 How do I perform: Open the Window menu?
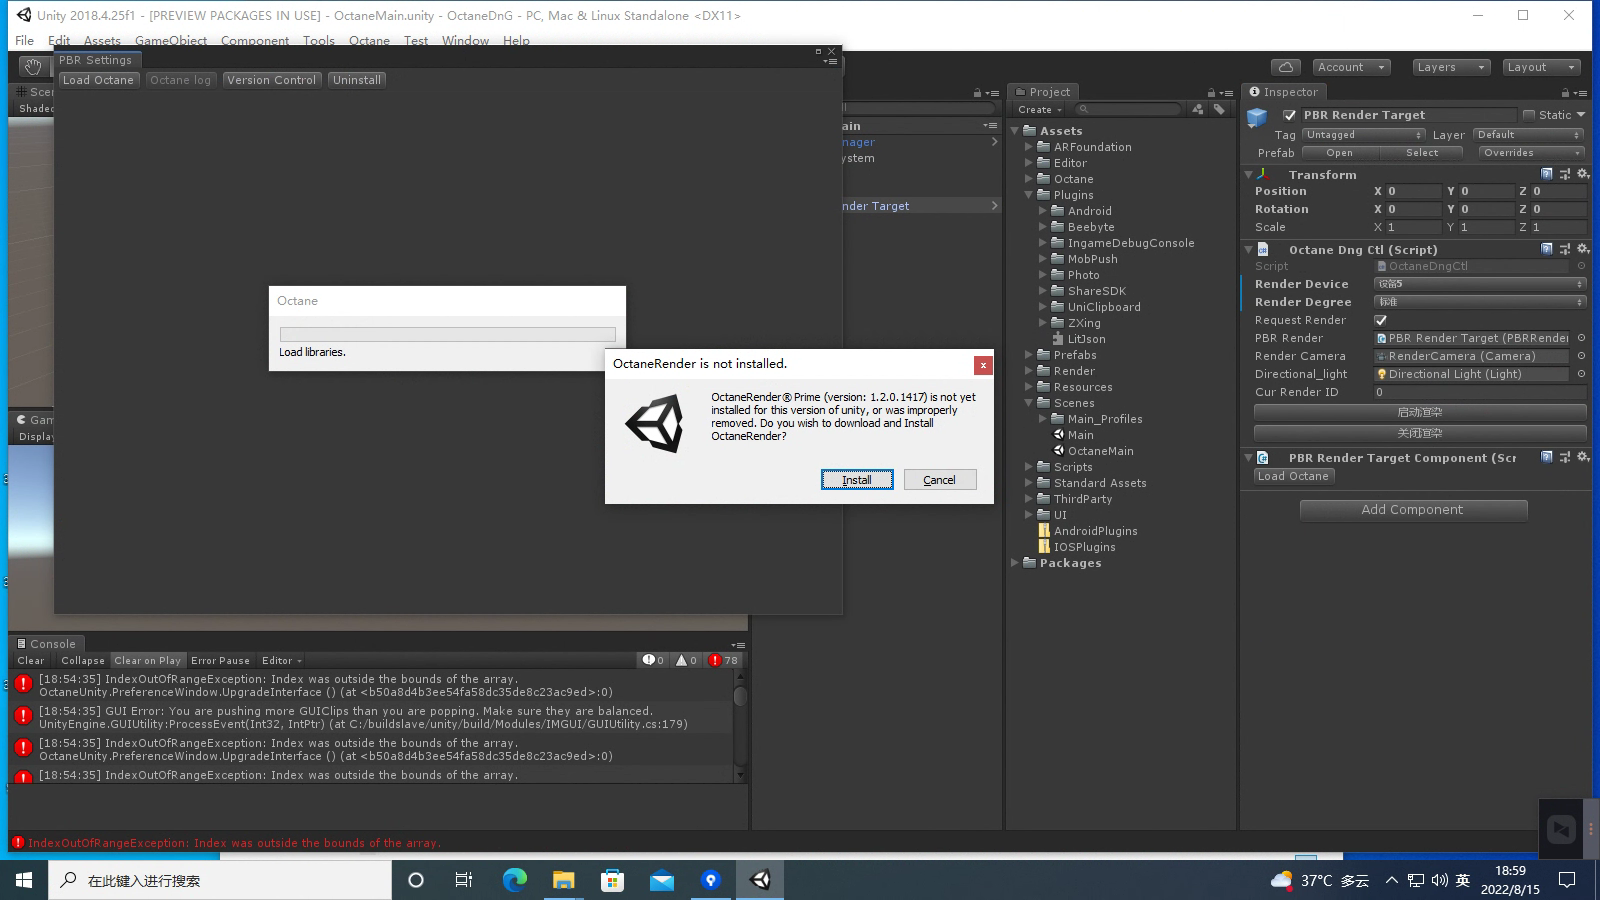click(465, 41)
